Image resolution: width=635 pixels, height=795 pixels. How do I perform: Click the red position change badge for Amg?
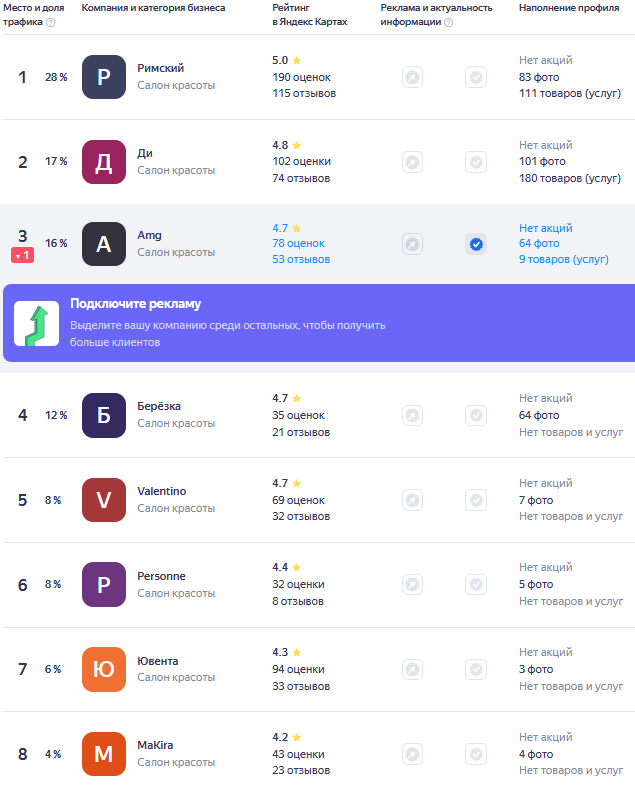(x=23, y=255)
